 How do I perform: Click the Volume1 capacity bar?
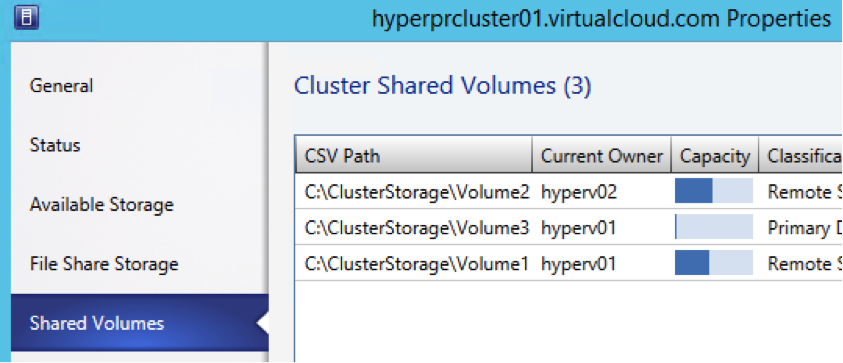click(x=714, y=264)
